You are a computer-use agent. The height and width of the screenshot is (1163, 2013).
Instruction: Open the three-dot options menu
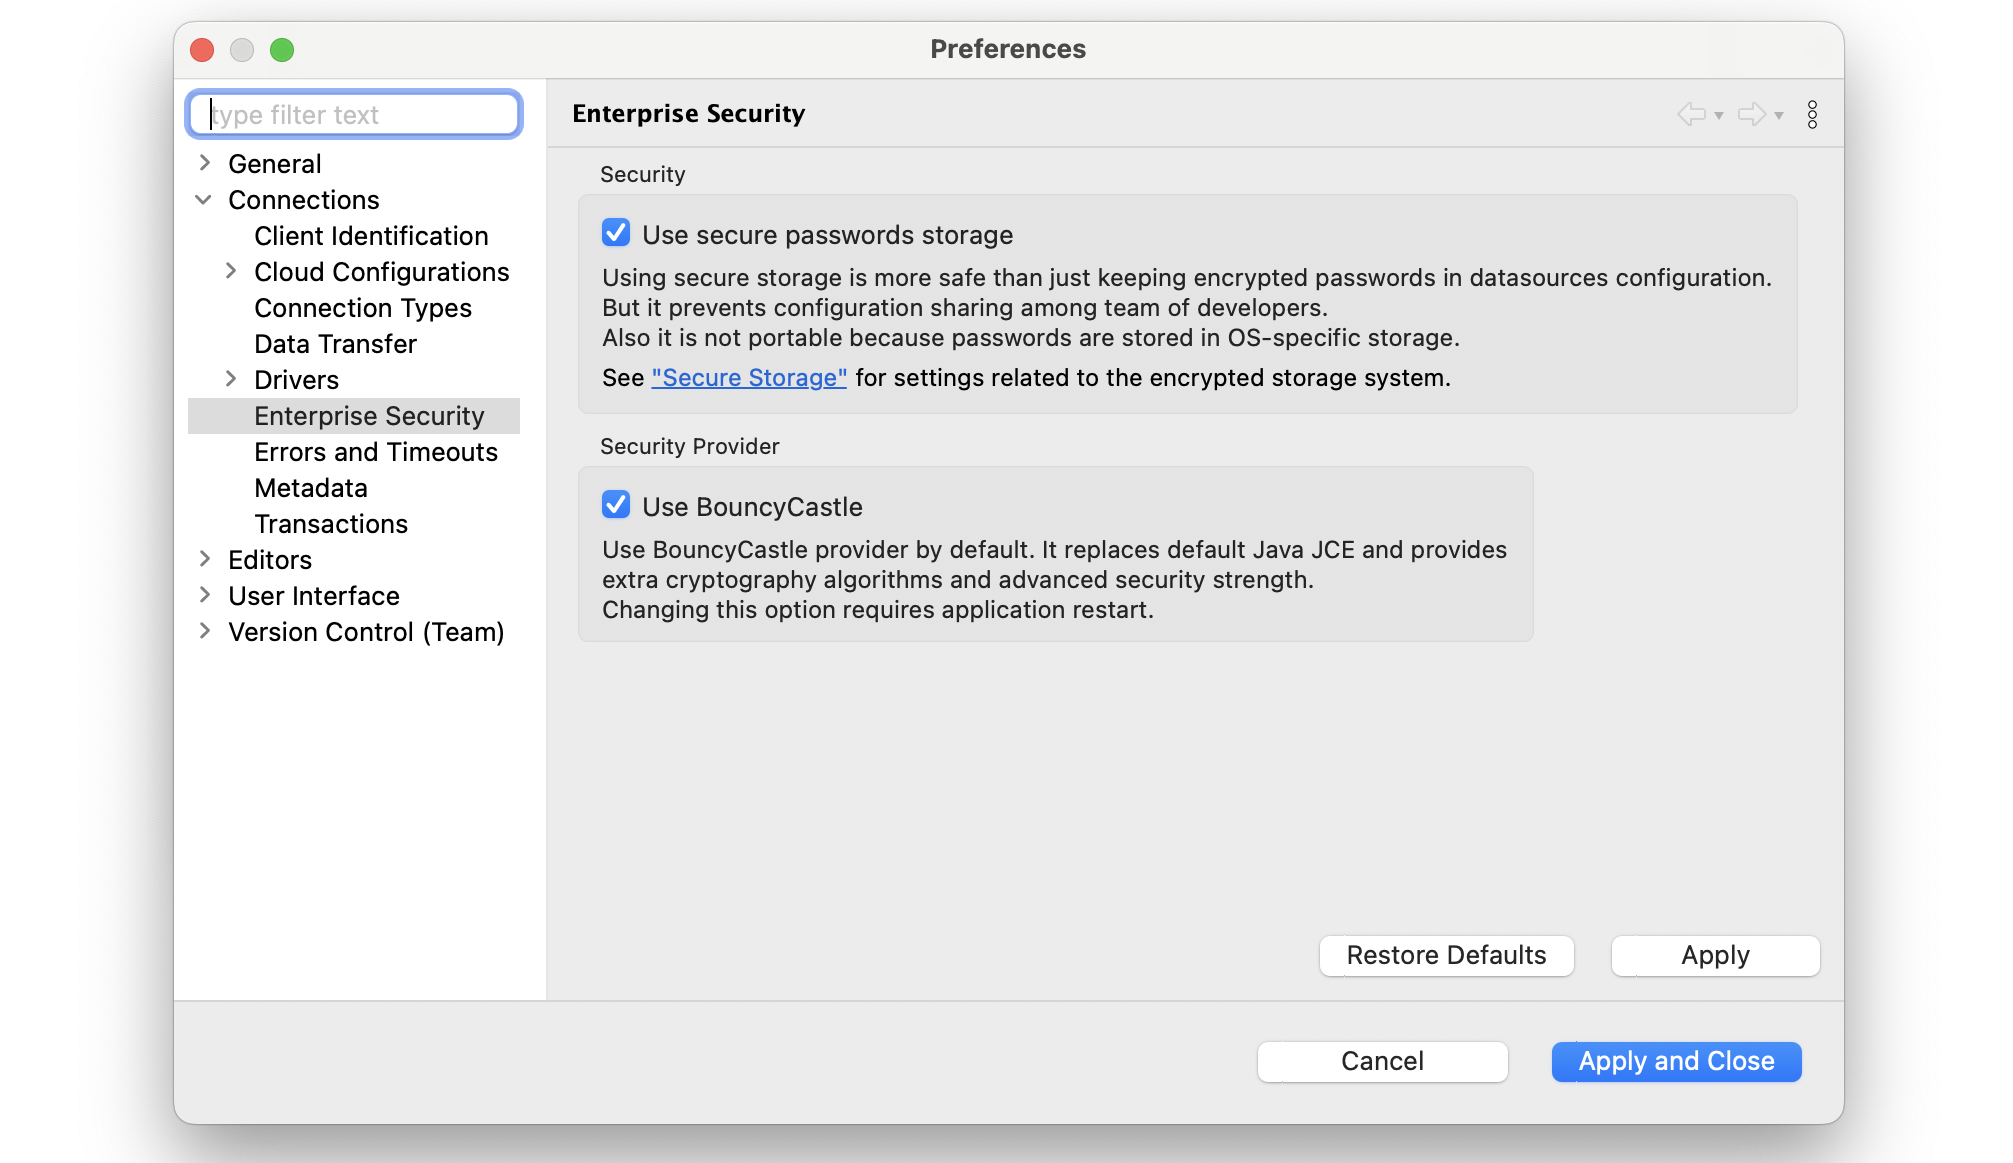coord(1812,114)
